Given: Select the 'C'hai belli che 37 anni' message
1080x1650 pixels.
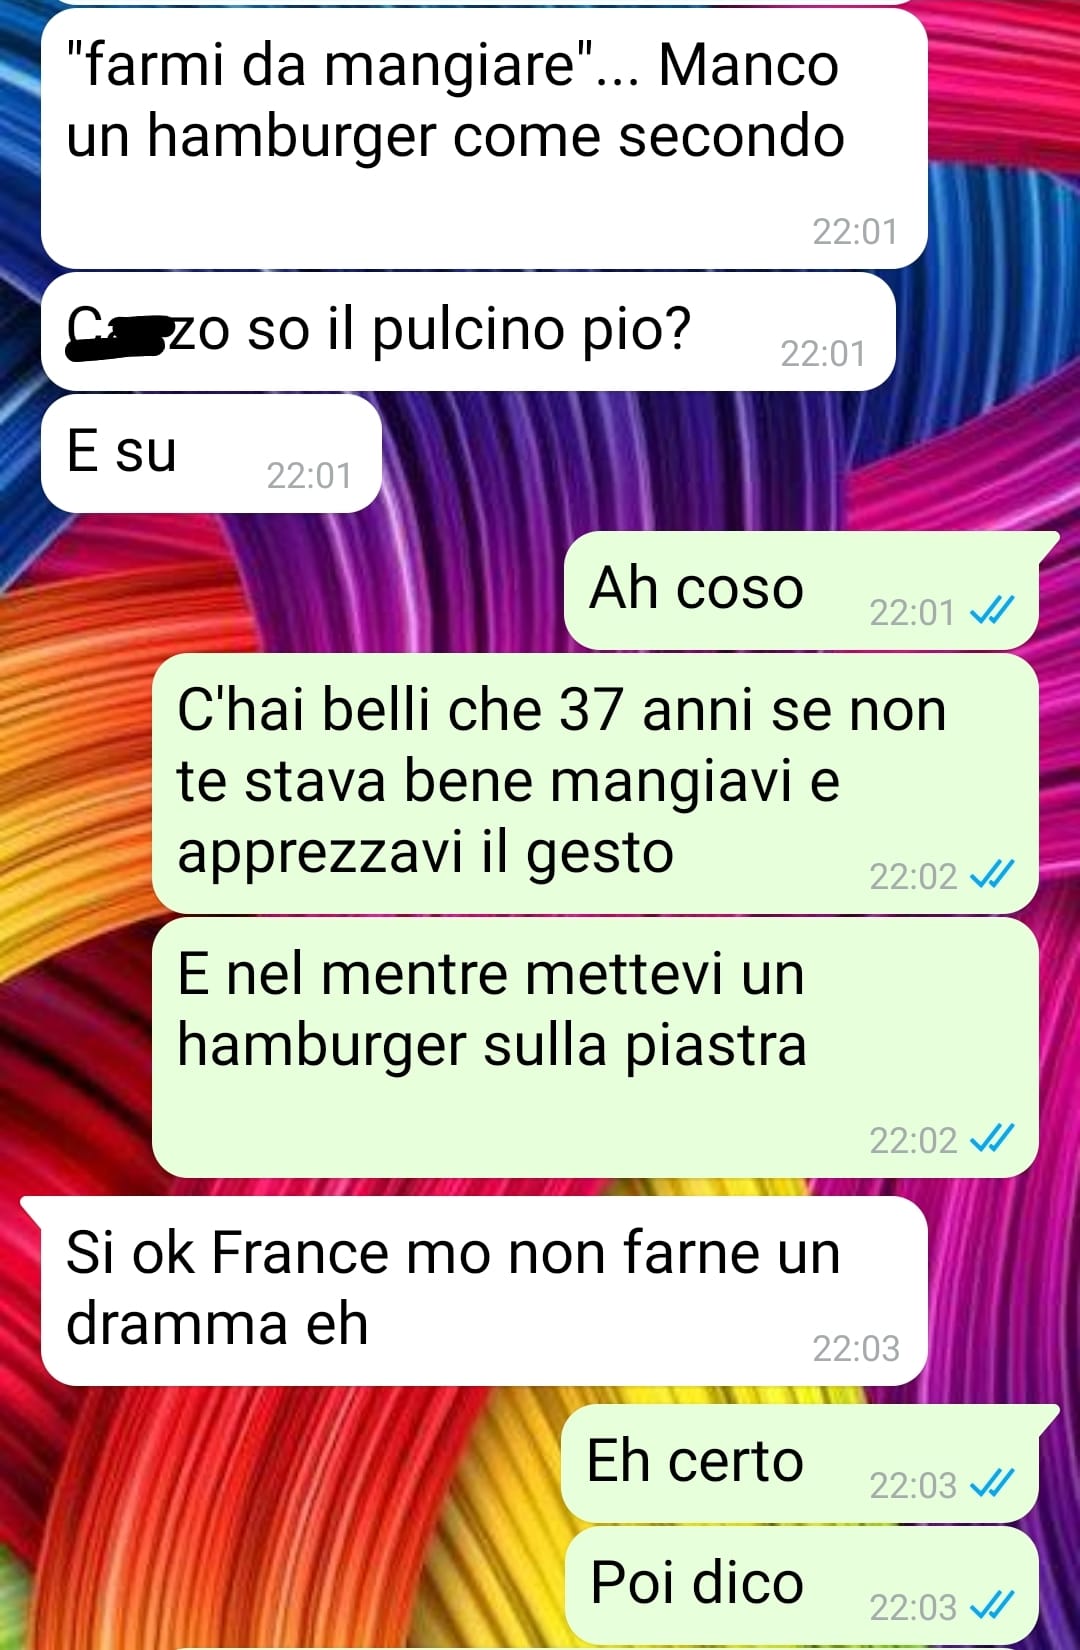Looking at the screenshot, I should pos(595,783).
